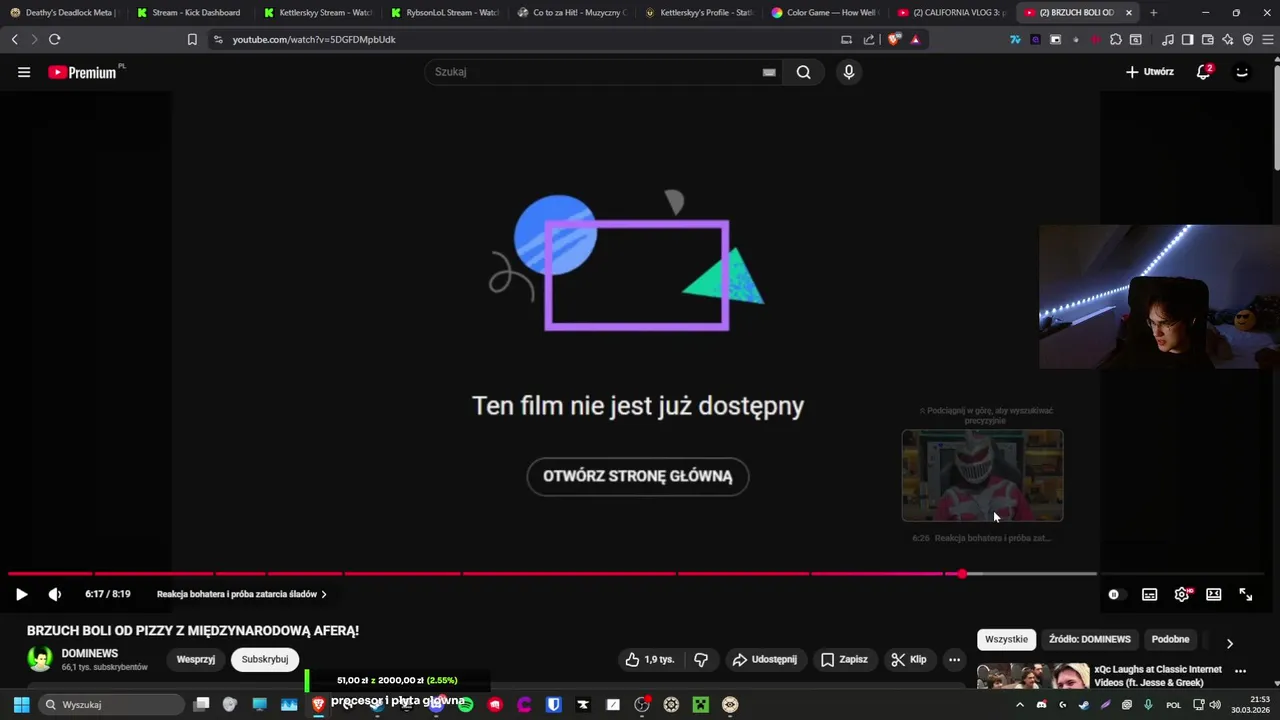Open Windows Start menu
1280x720 pixels.
(x=20, y=704)
